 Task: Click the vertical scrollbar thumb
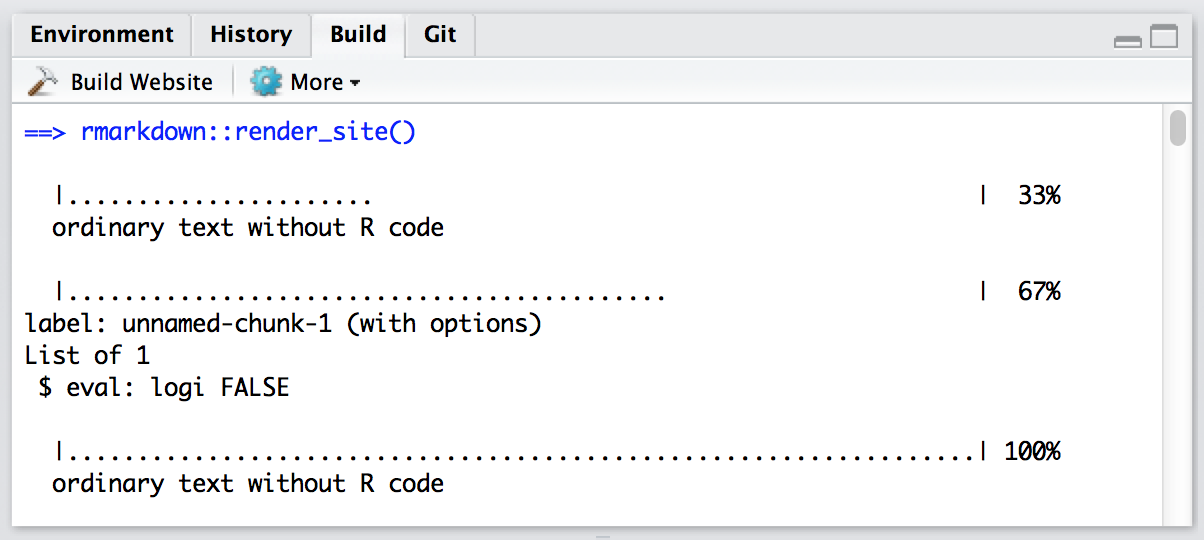1178,131
